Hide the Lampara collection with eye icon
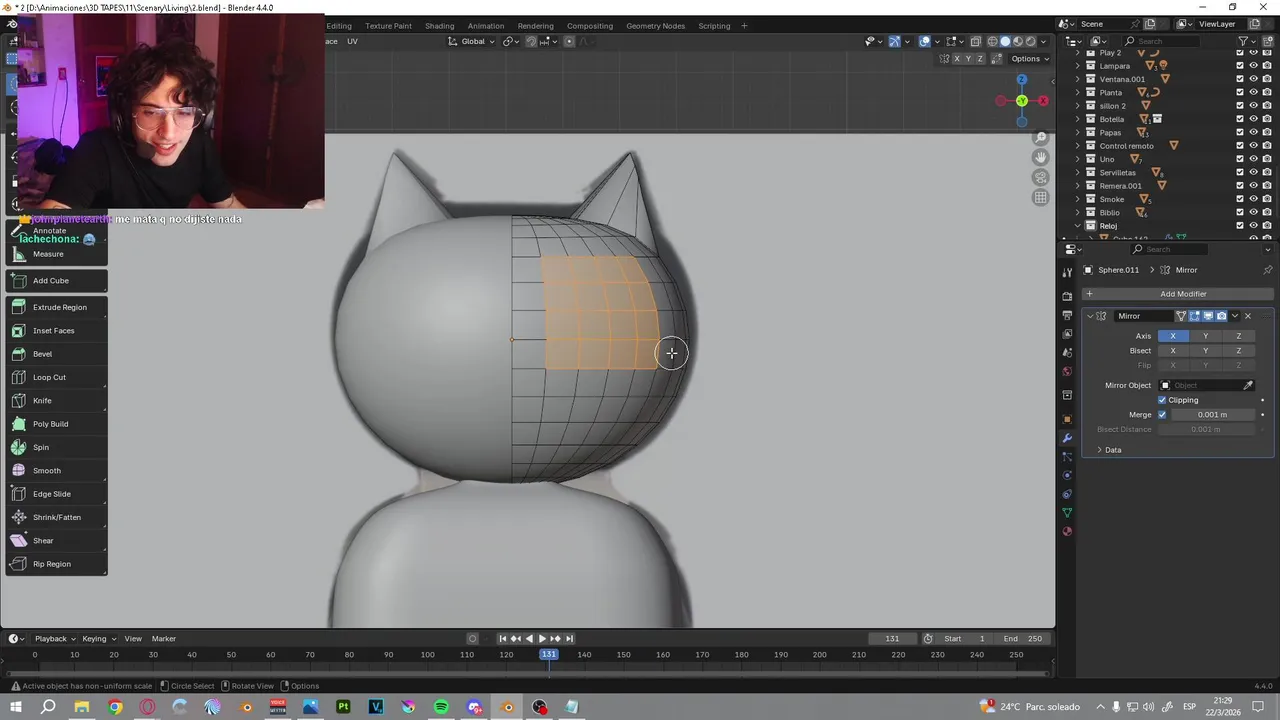This screenshot has width=1280, height=720. (1253, 66)
